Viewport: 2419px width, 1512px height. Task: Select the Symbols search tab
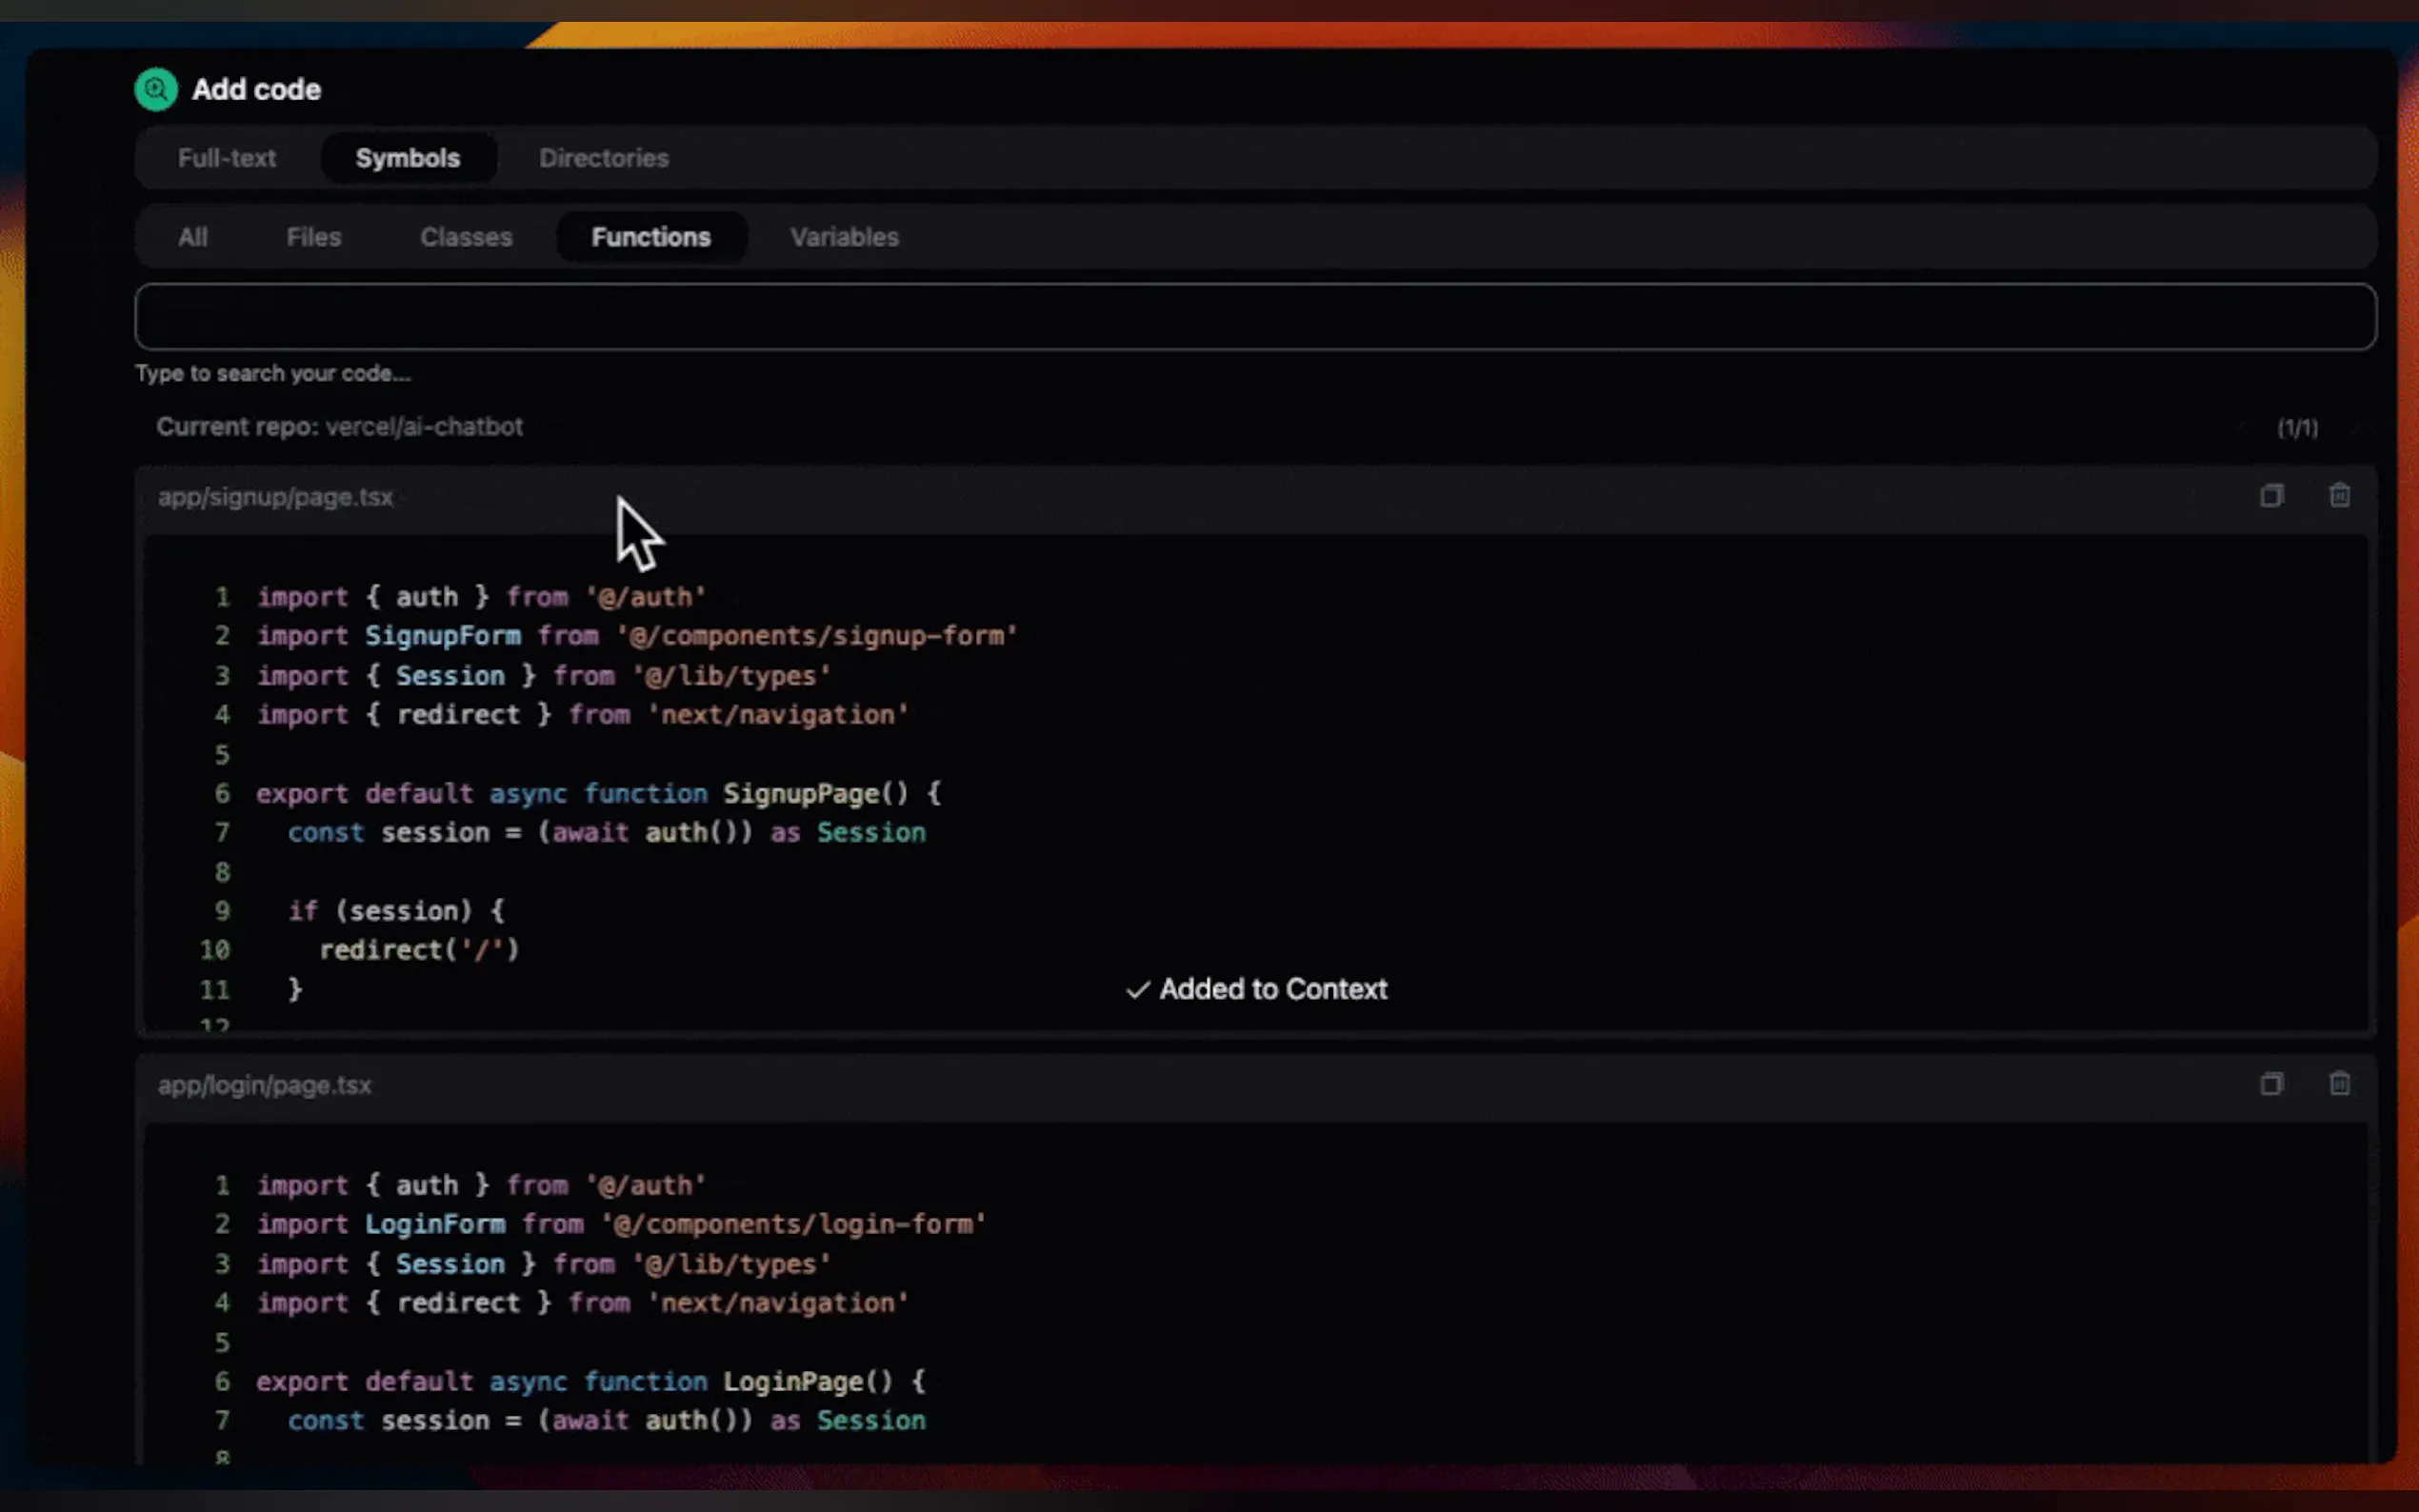point(408,158)
